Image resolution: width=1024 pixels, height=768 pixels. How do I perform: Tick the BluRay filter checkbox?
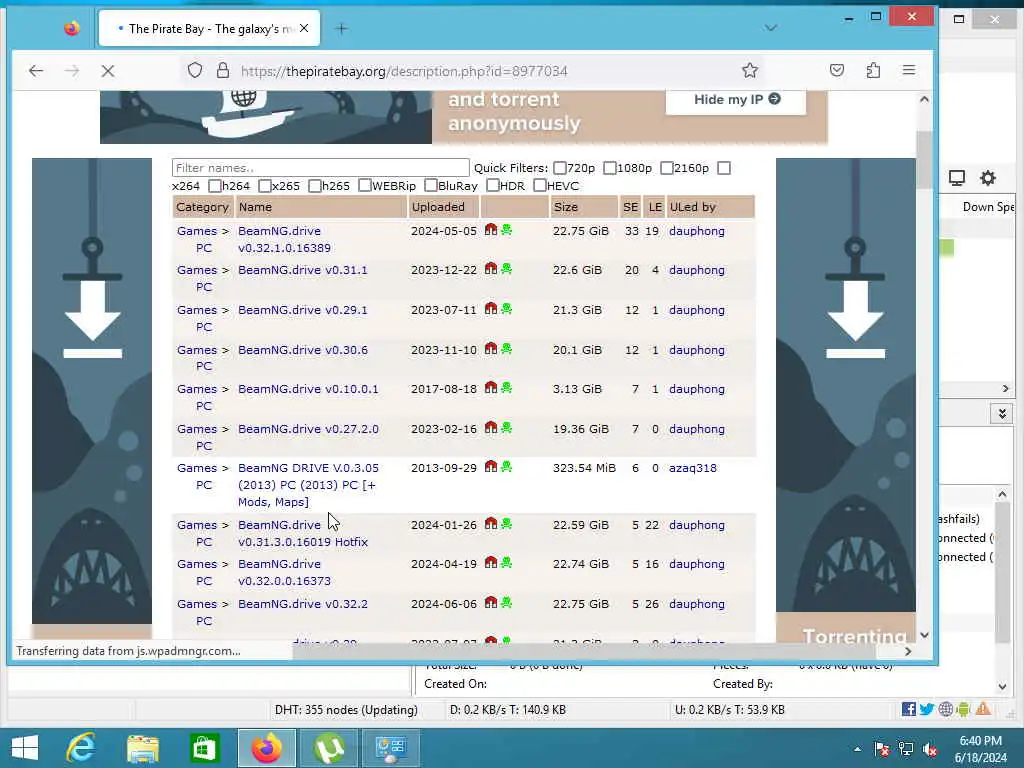430,185
